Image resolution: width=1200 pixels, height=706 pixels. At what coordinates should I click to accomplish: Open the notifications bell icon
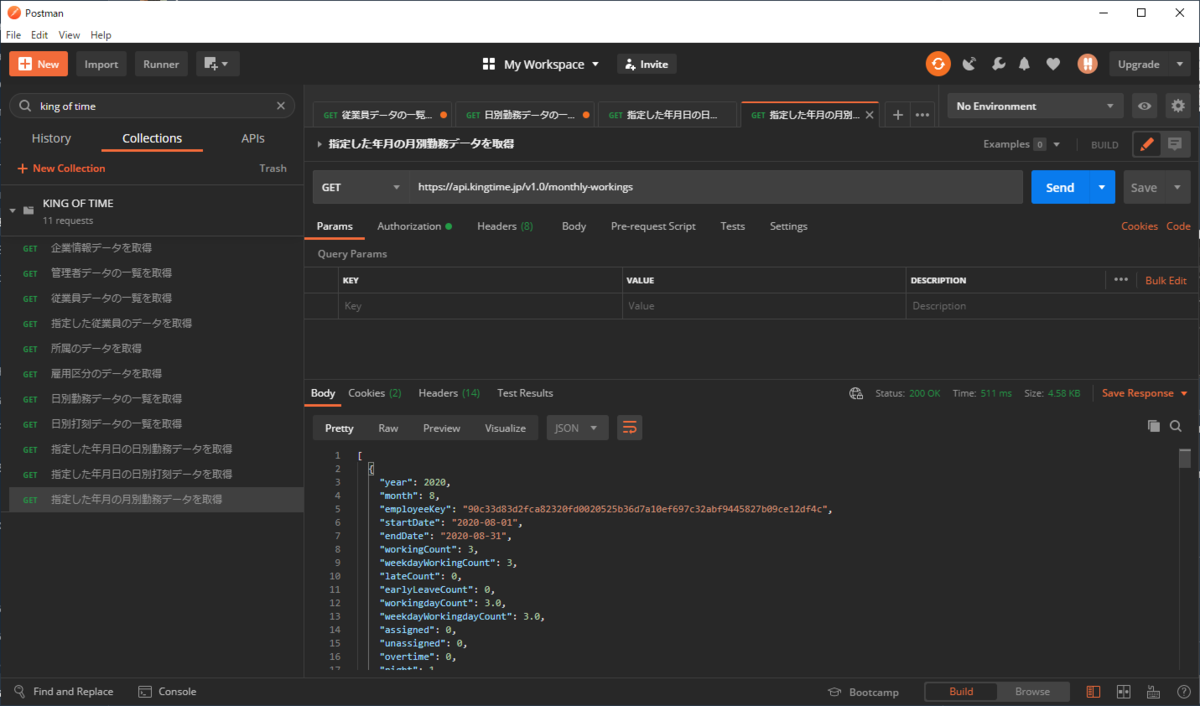(x=1025, y=64)
